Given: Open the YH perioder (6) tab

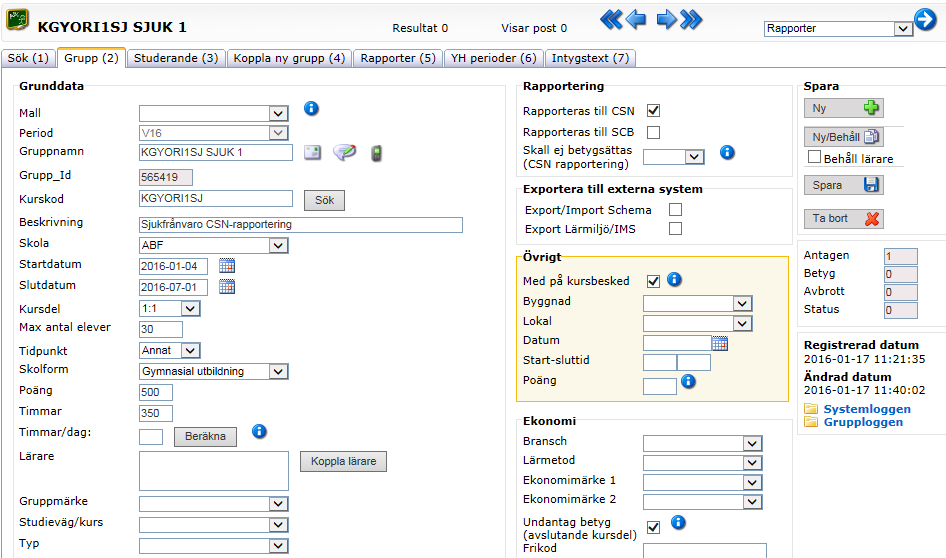Looking at the screenshot, I should click(494, 59).
